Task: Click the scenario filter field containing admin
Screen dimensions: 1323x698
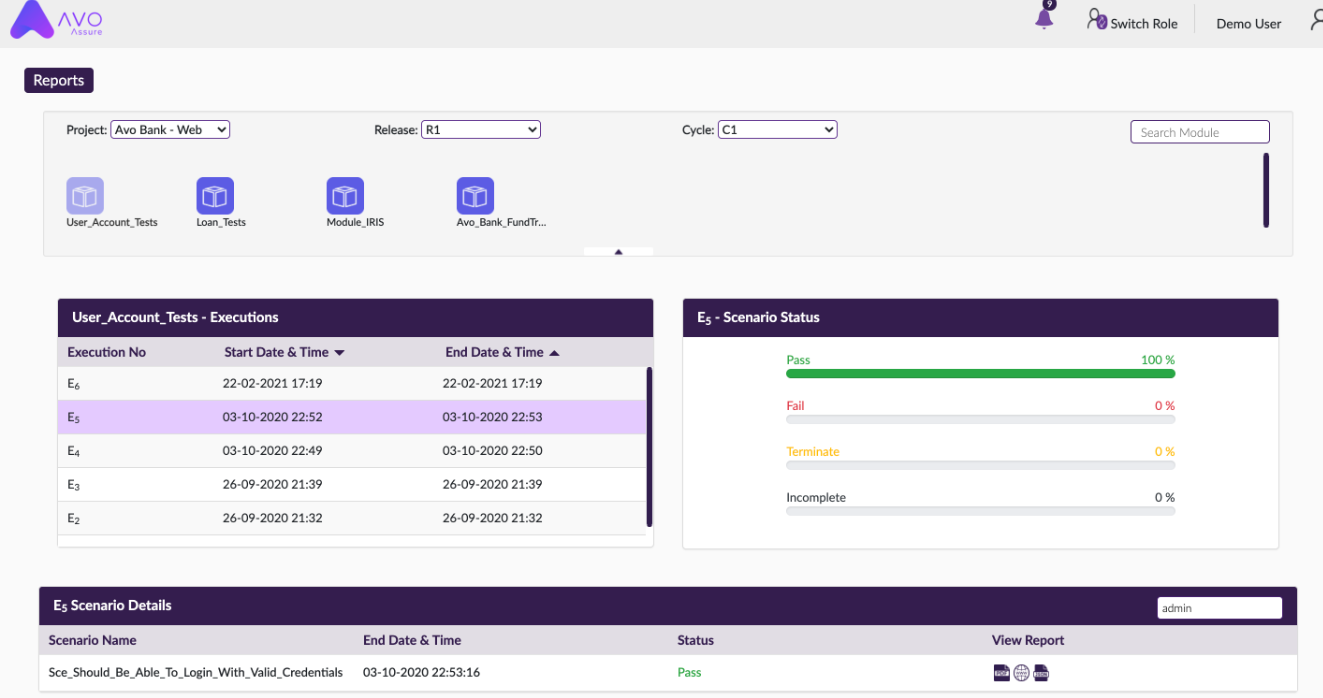Action: pos(1219,608)
